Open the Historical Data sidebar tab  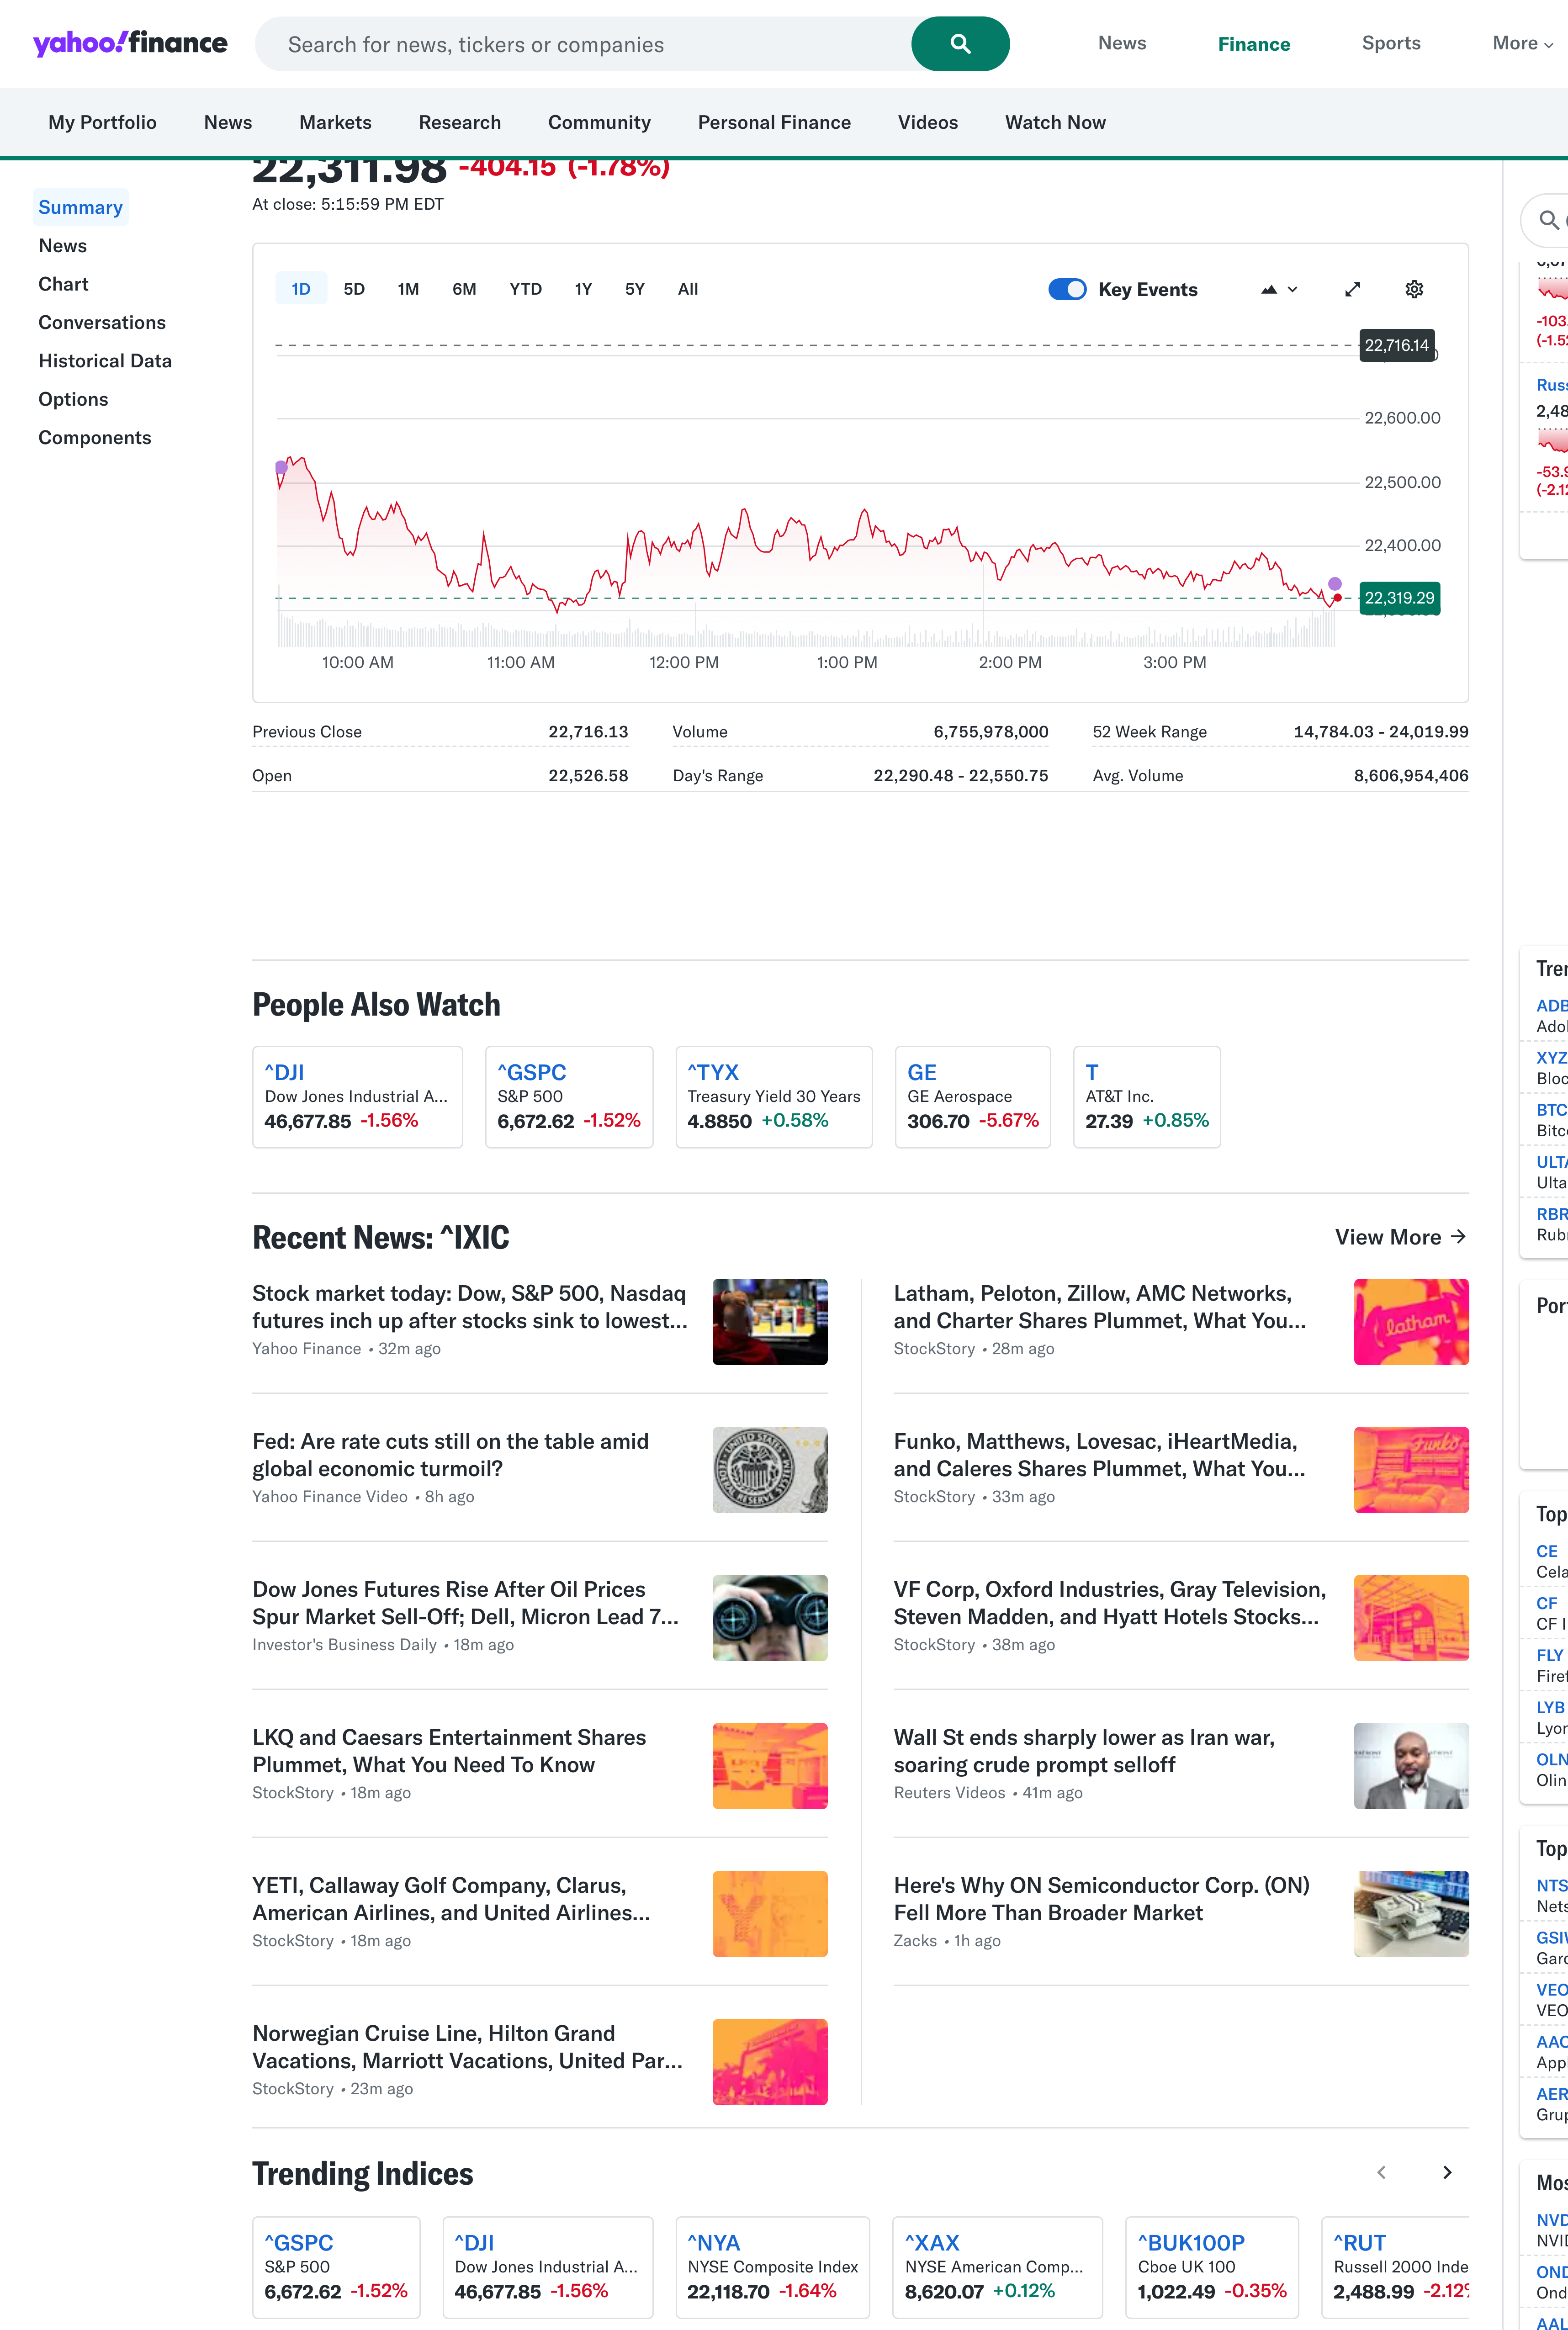point(105,361)
